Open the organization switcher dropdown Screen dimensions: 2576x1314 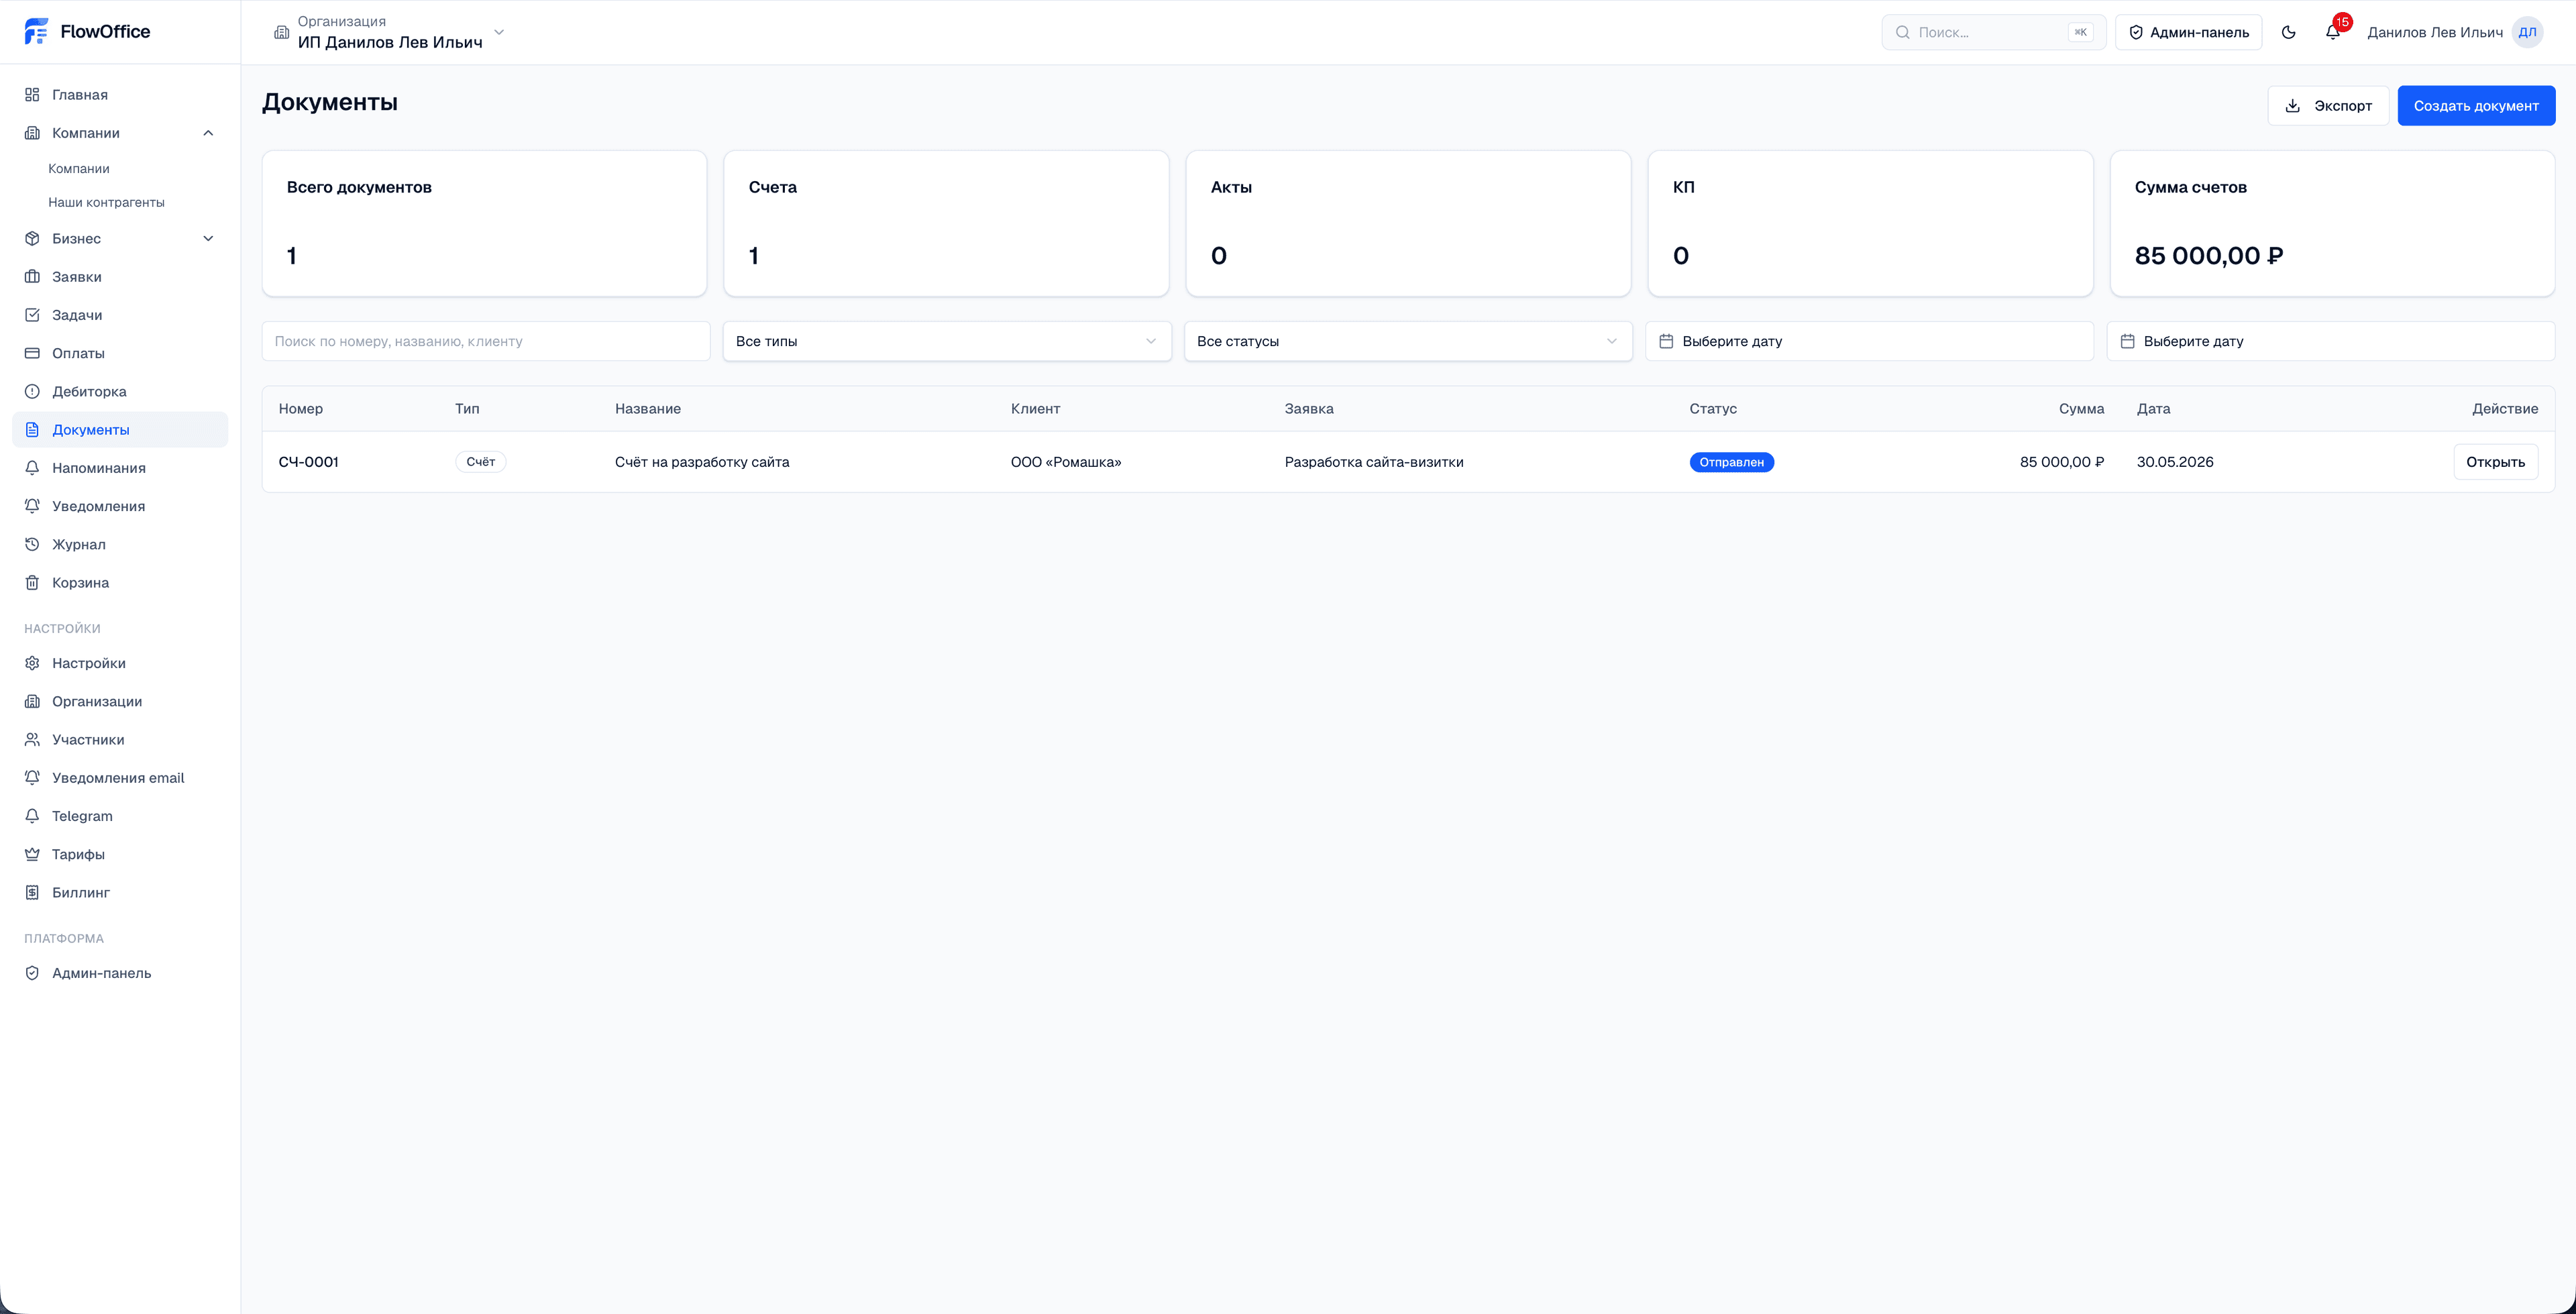tap(390, 33)
